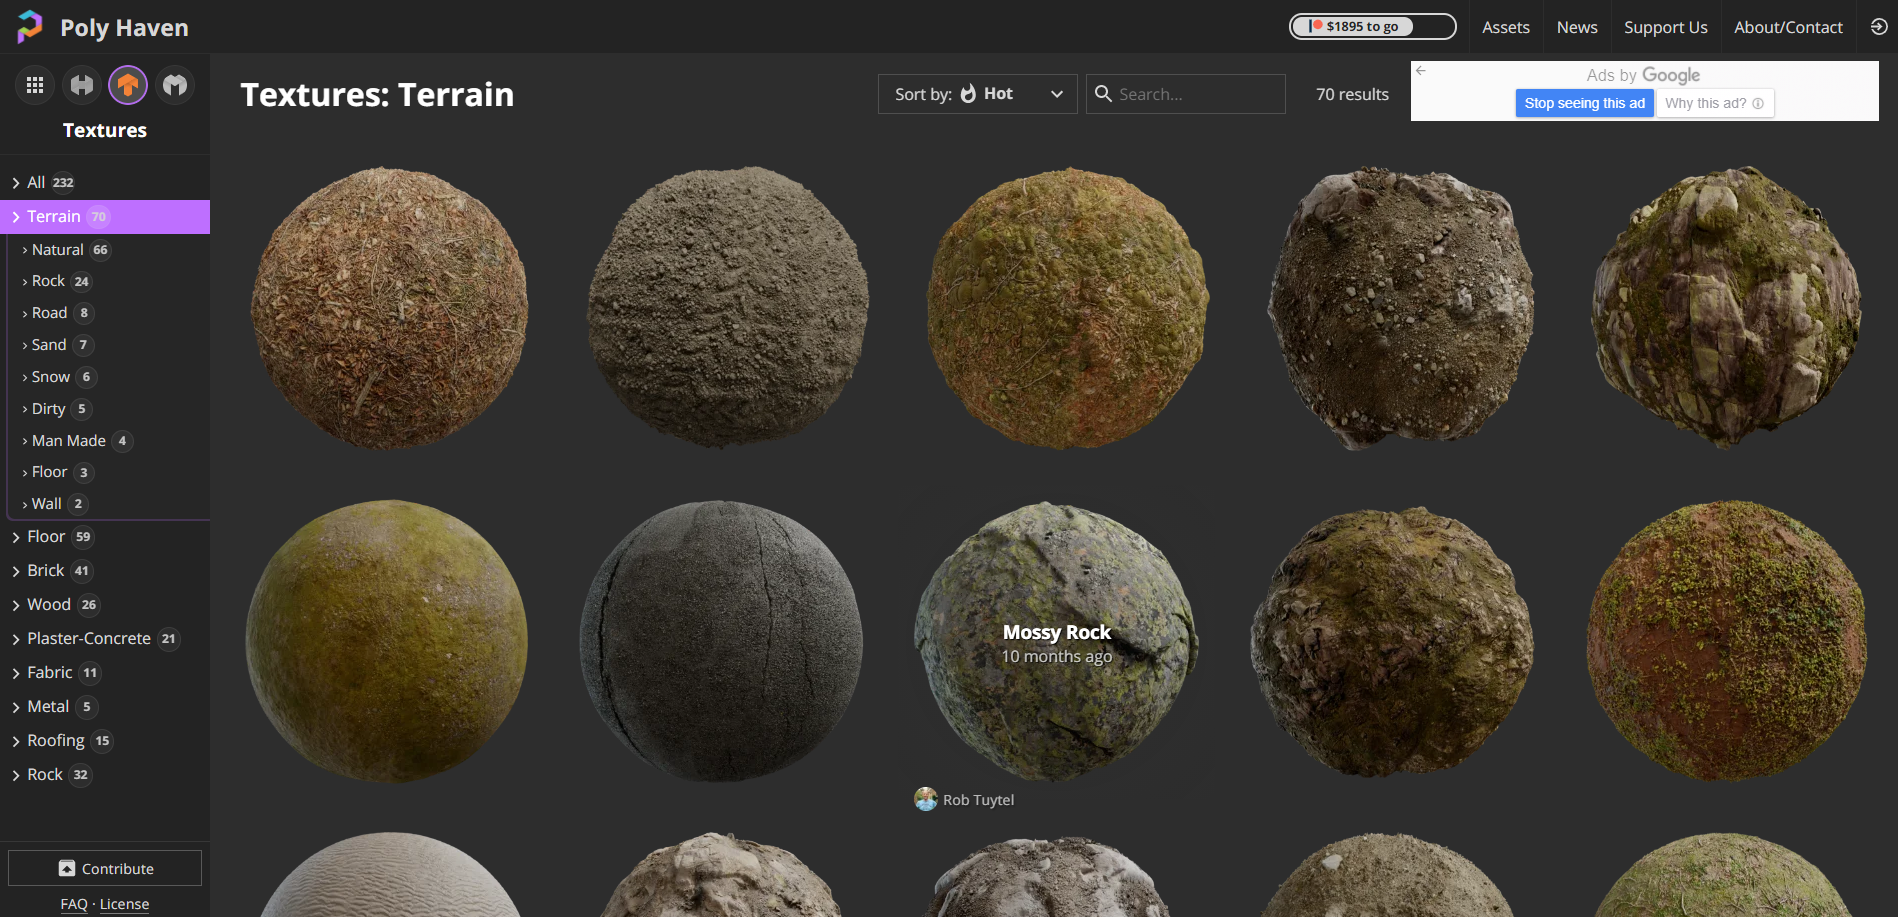The image size is (1898, 917).
Task: Click the Poly Haven site title
Action: [124, 28]
